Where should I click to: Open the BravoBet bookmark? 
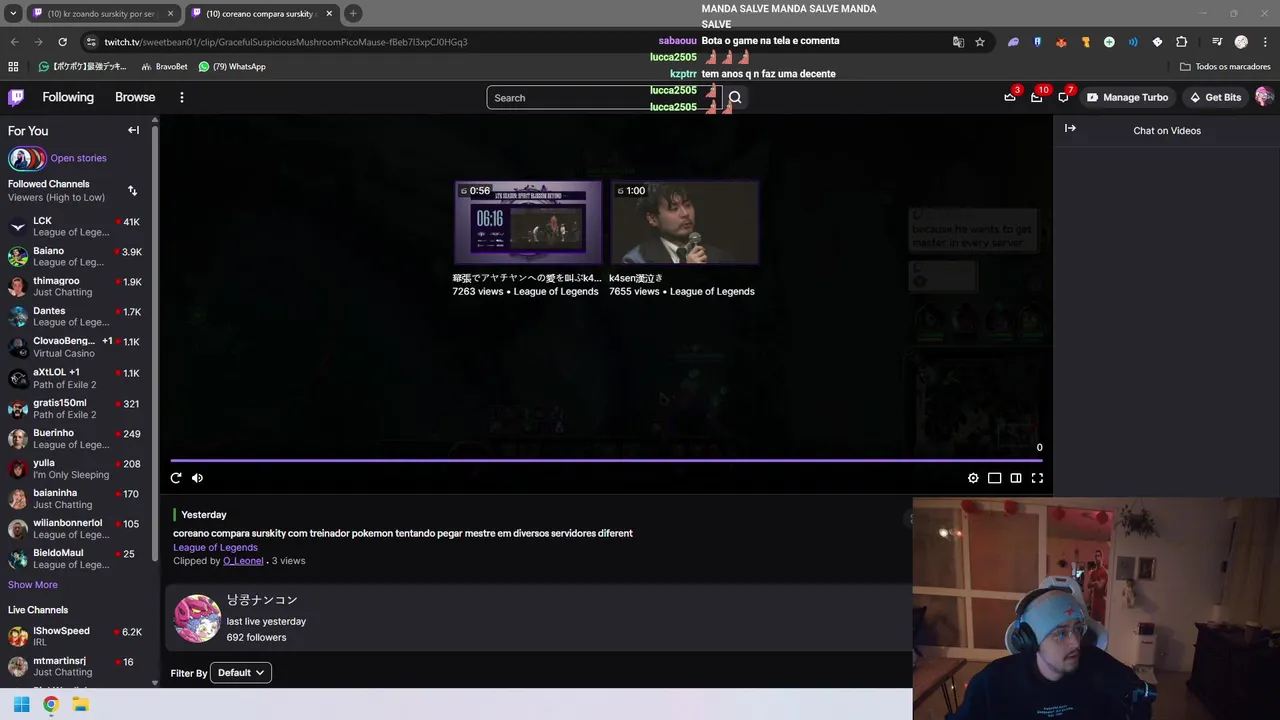pos(164,66)
